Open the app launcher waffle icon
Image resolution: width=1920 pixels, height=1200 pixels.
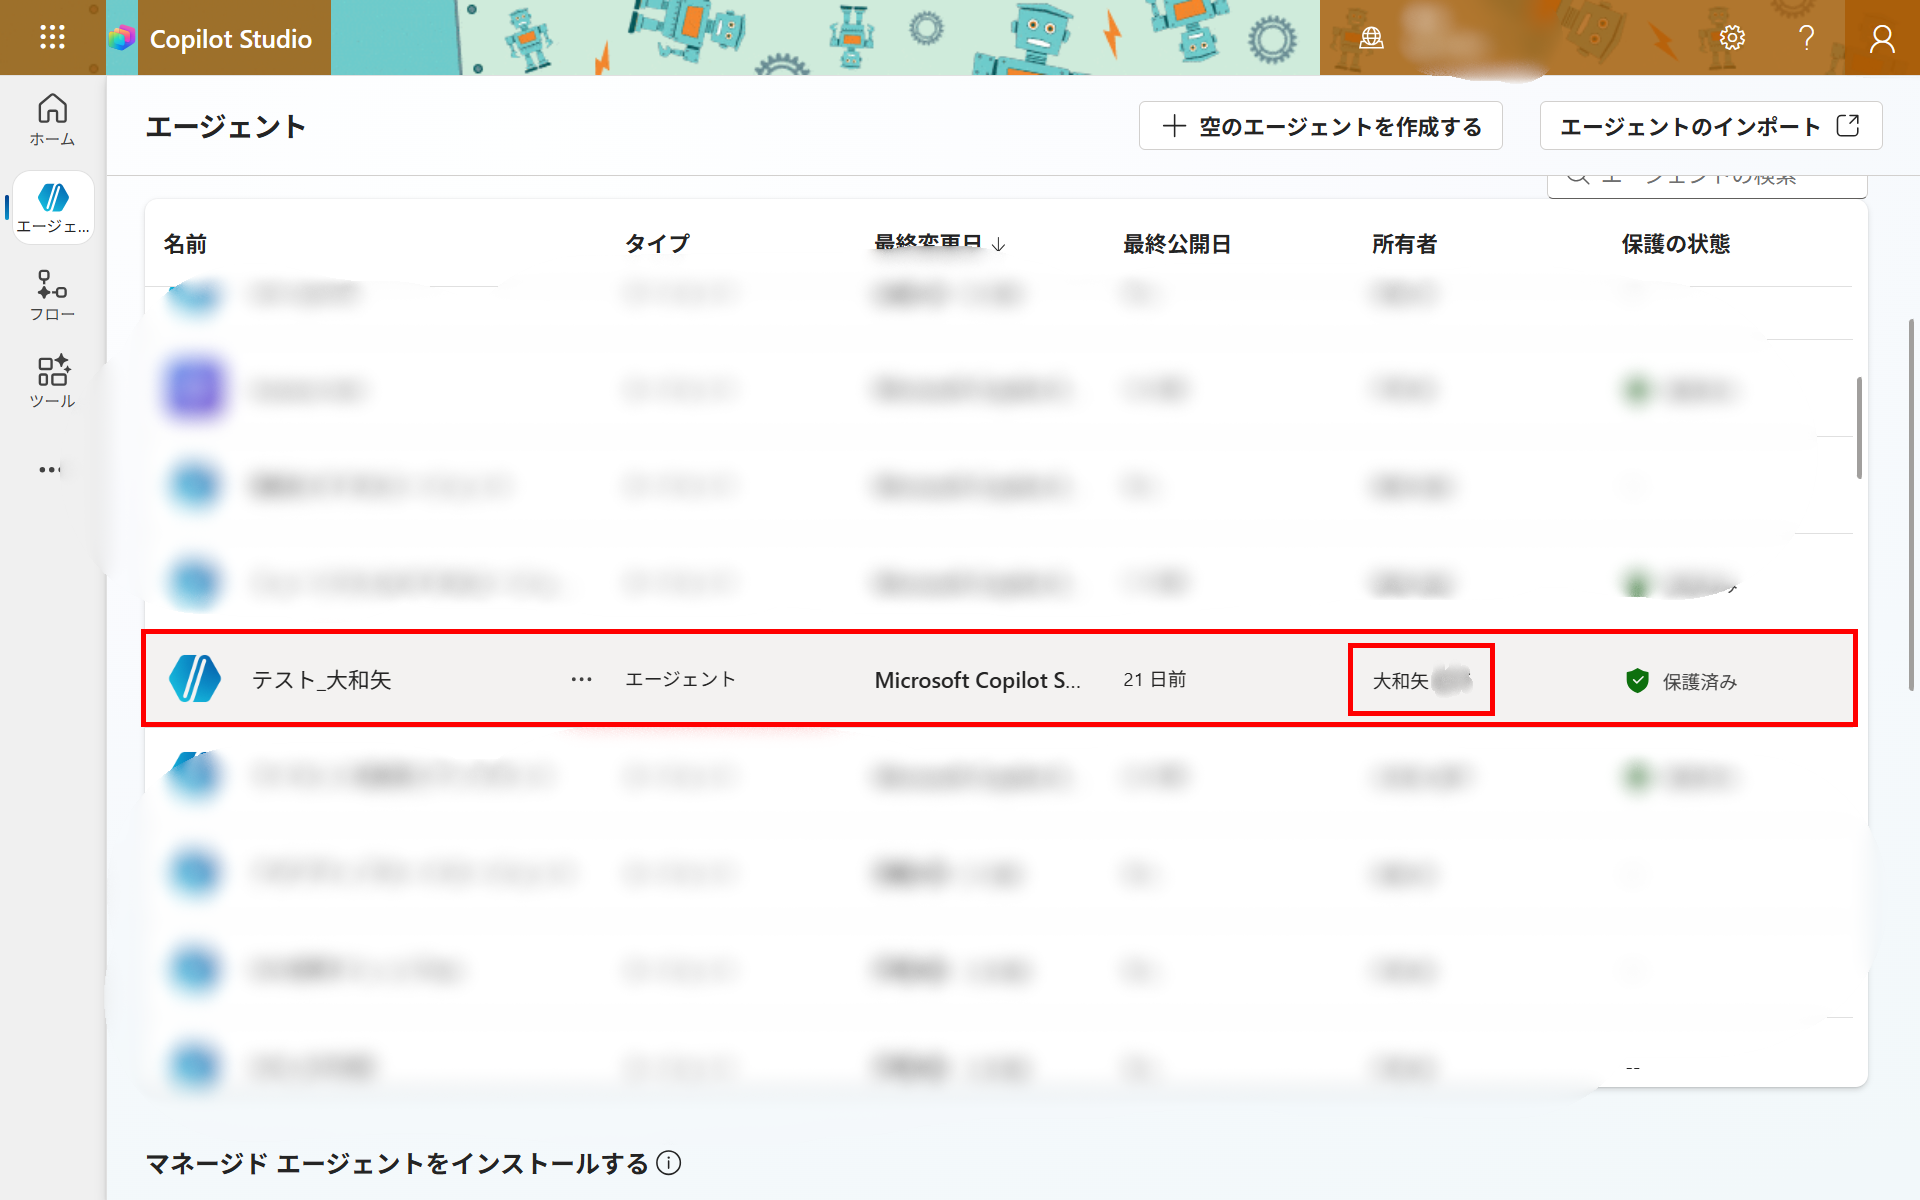52,38
